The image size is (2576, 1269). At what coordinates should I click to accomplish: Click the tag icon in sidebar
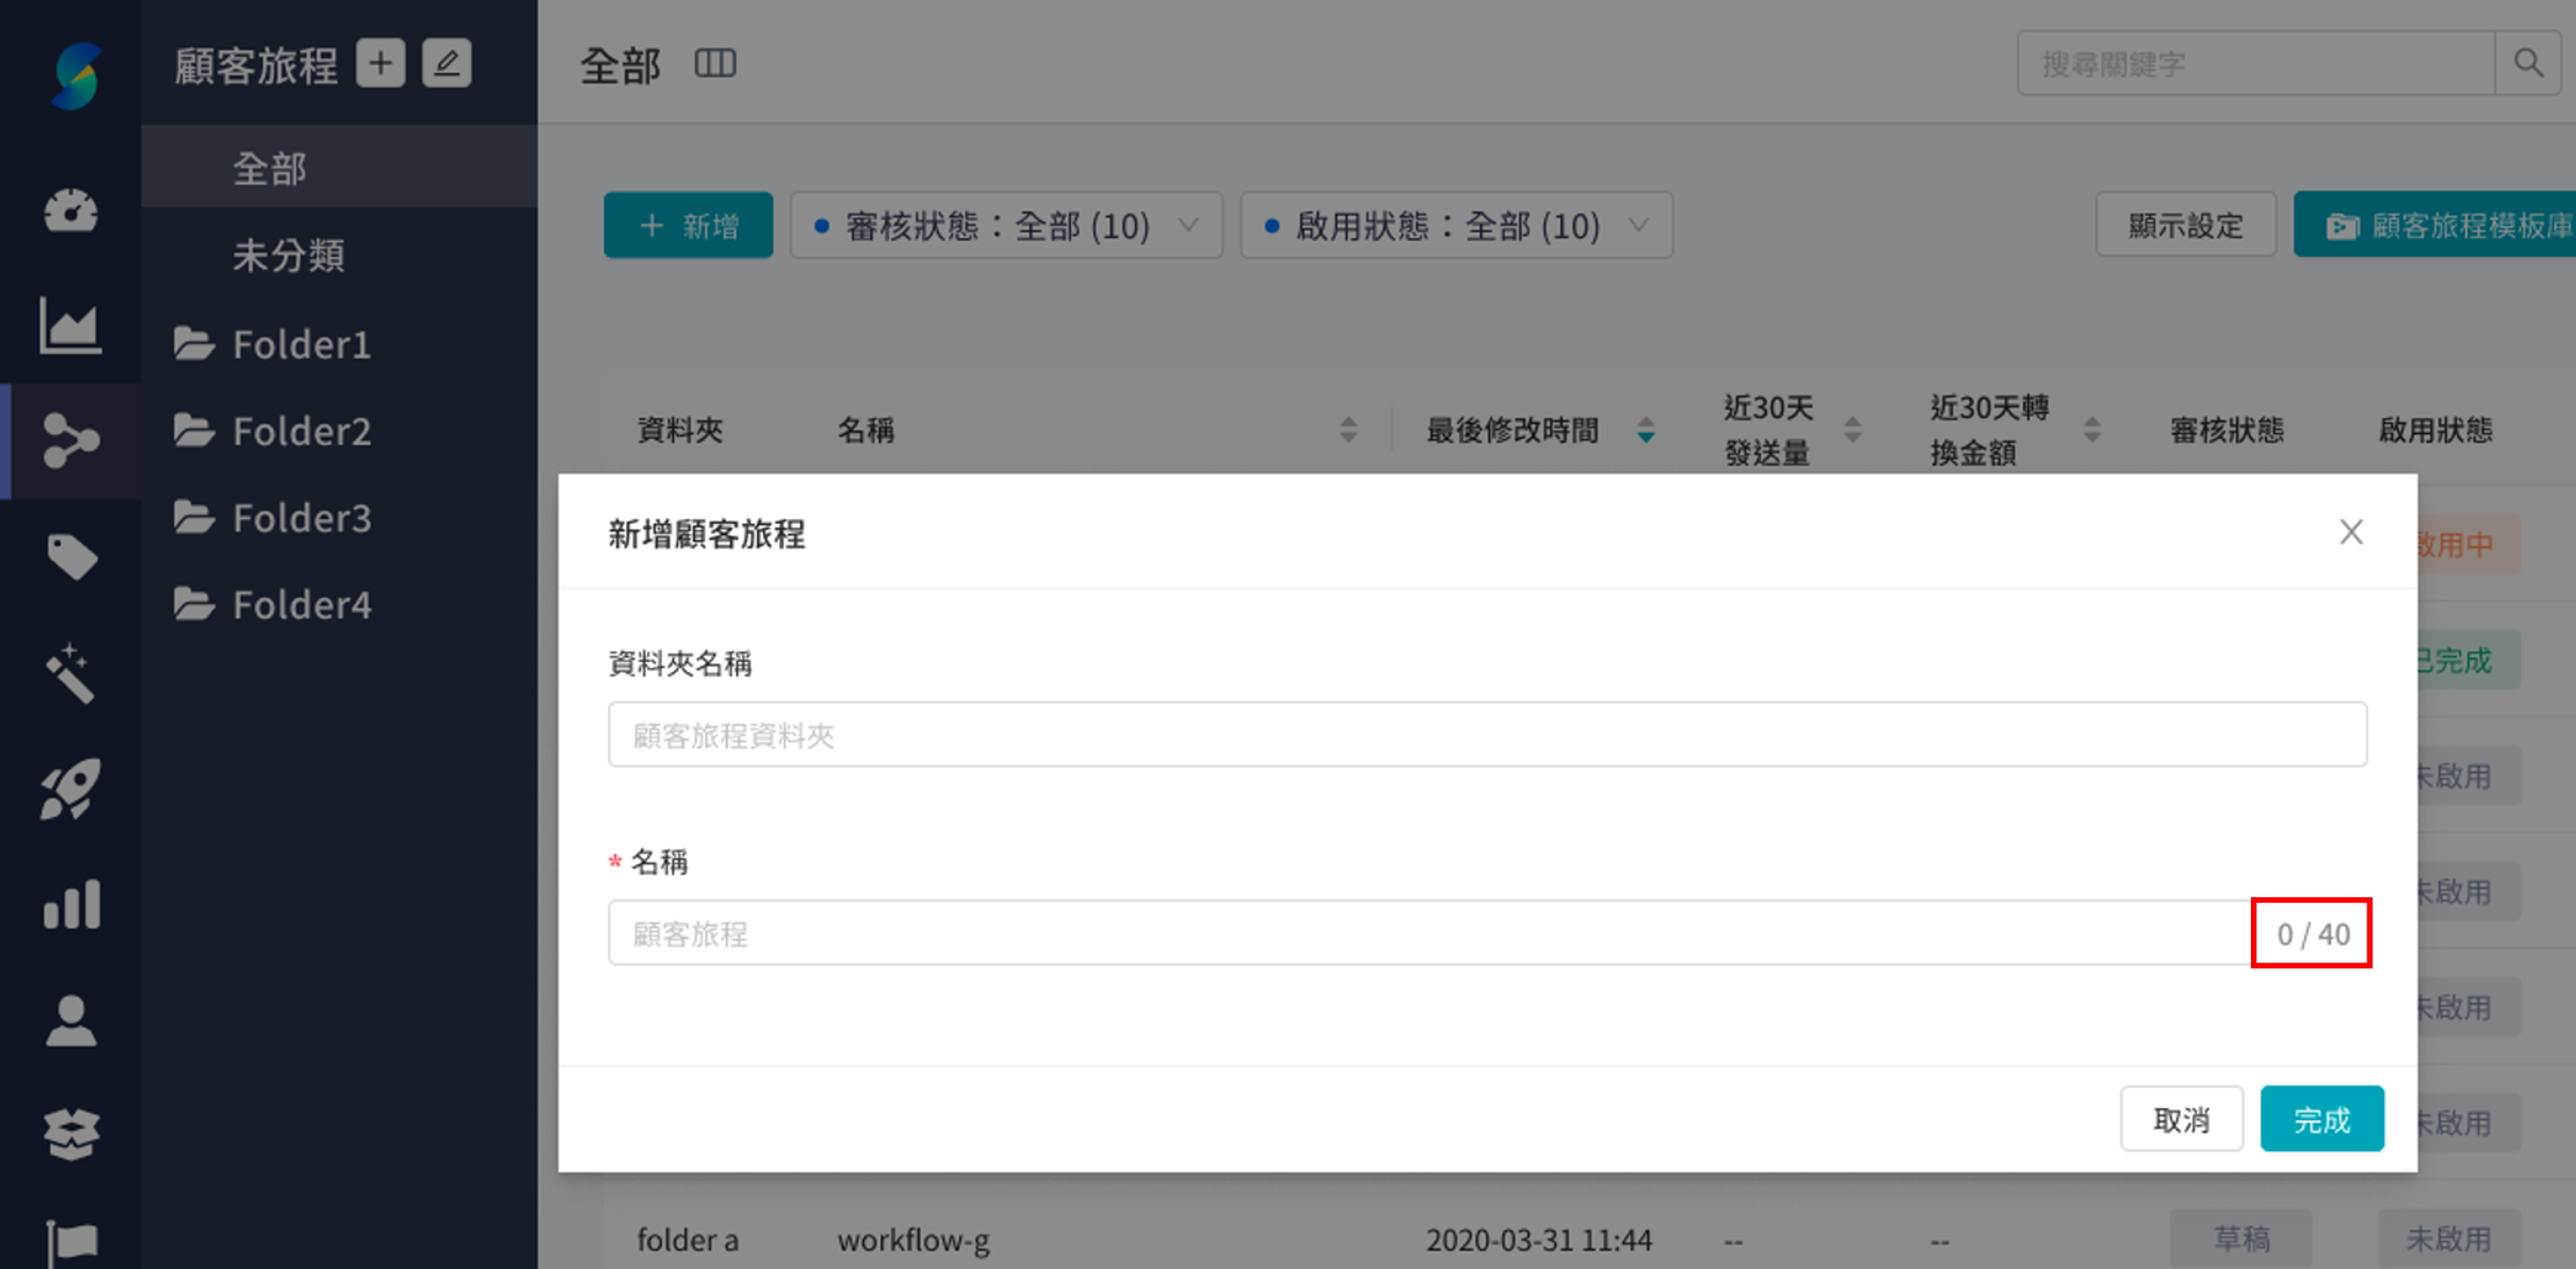[70, 557]
